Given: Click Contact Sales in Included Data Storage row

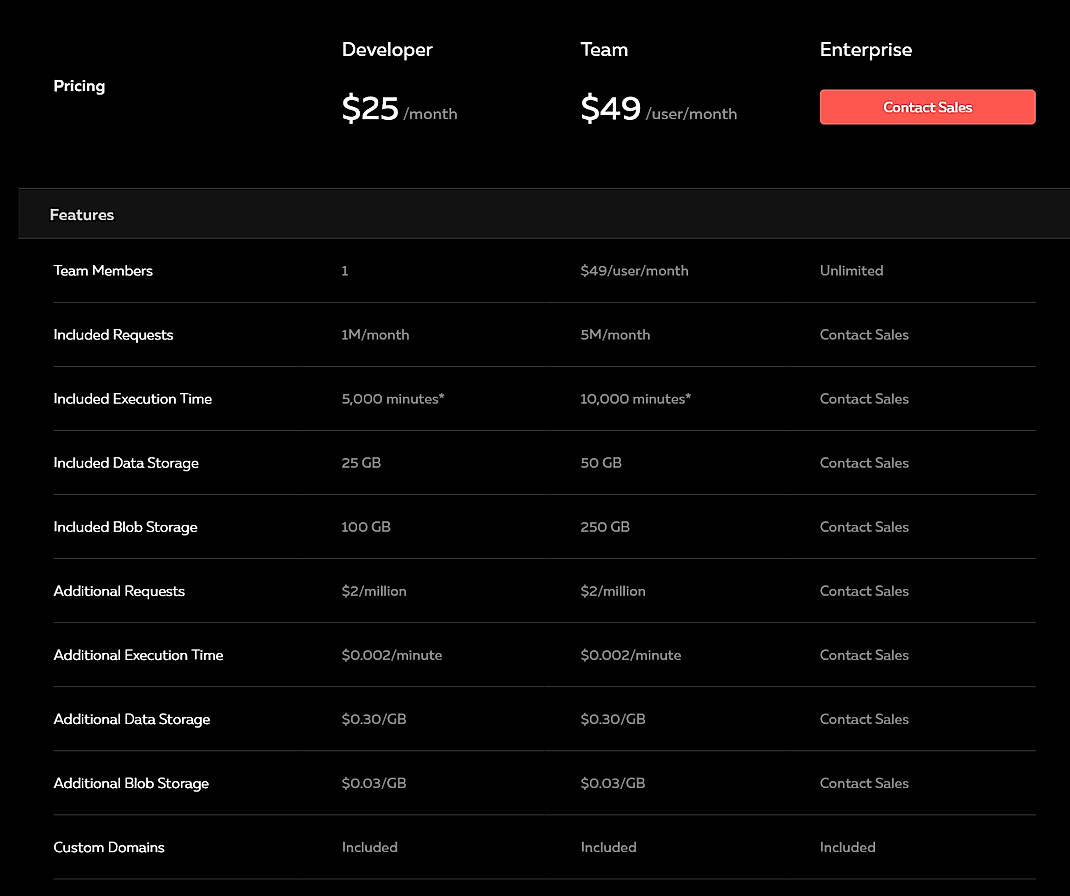Looking at the screenshot, I should tap(864, 463).
